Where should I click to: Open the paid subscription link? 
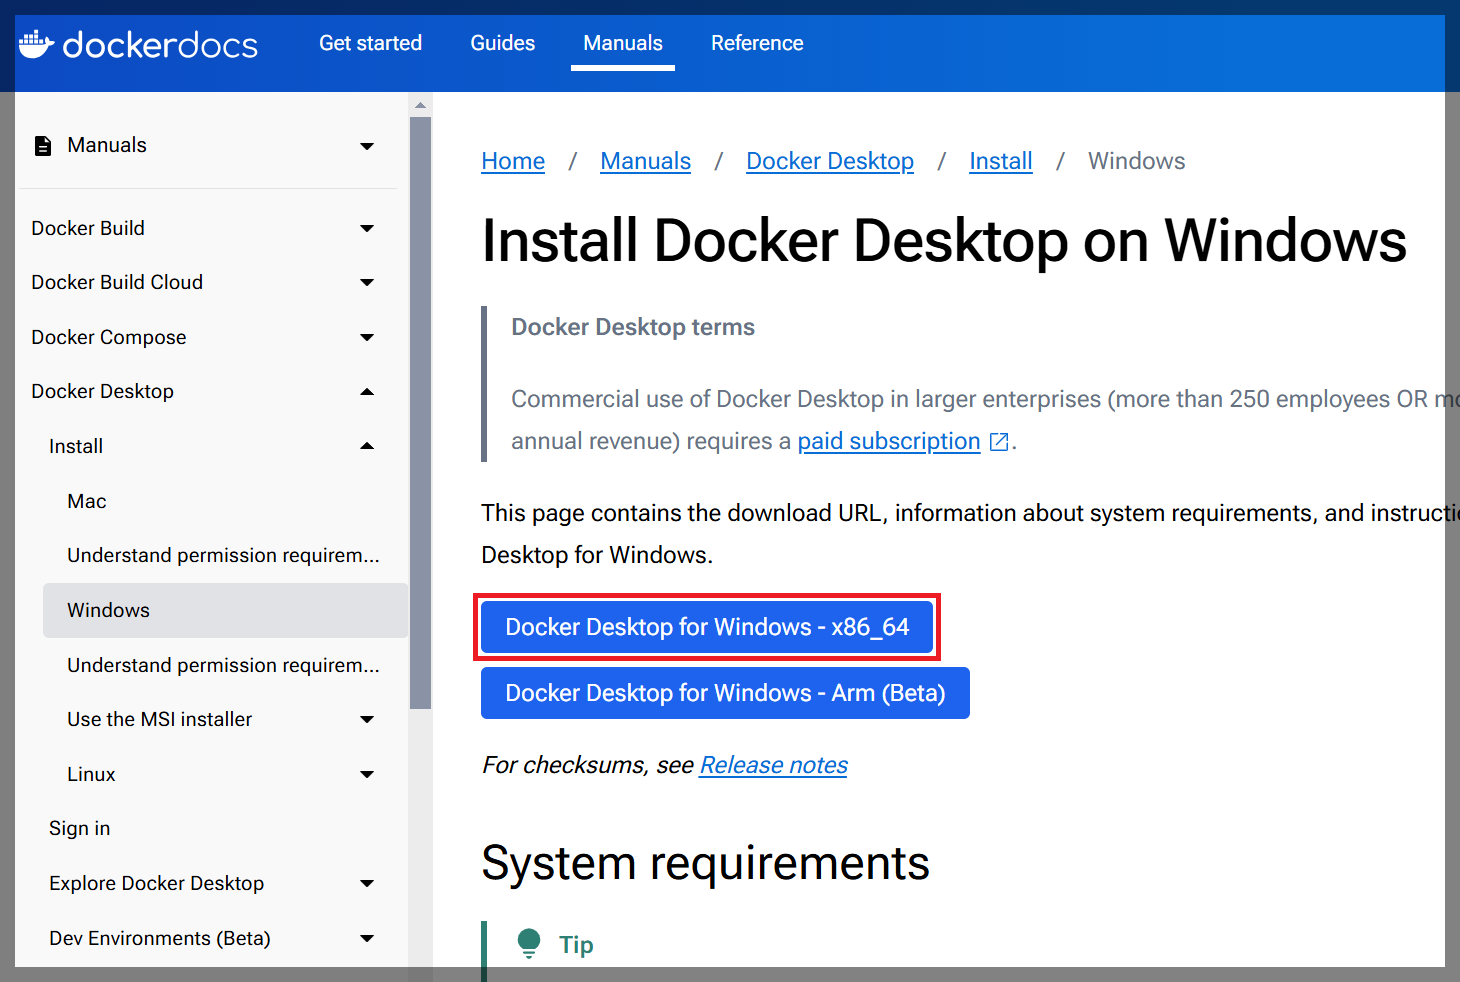point(889,441)
